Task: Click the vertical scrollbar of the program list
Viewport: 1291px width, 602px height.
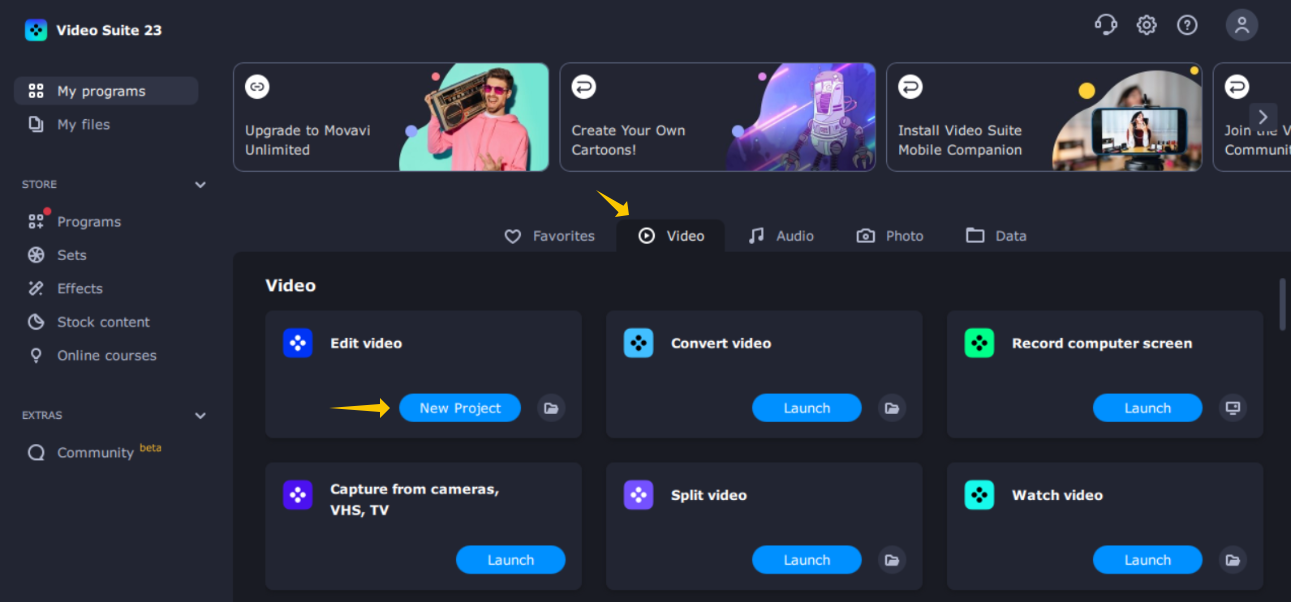Action: [x=1283, y=305]
